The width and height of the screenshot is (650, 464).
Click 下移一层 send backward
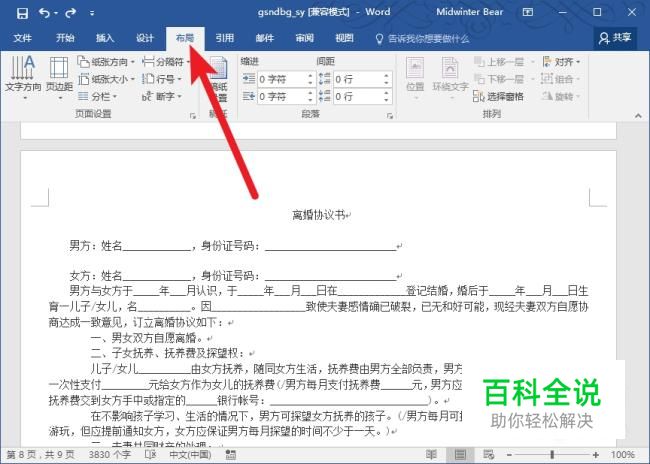(x=499, y=79)
